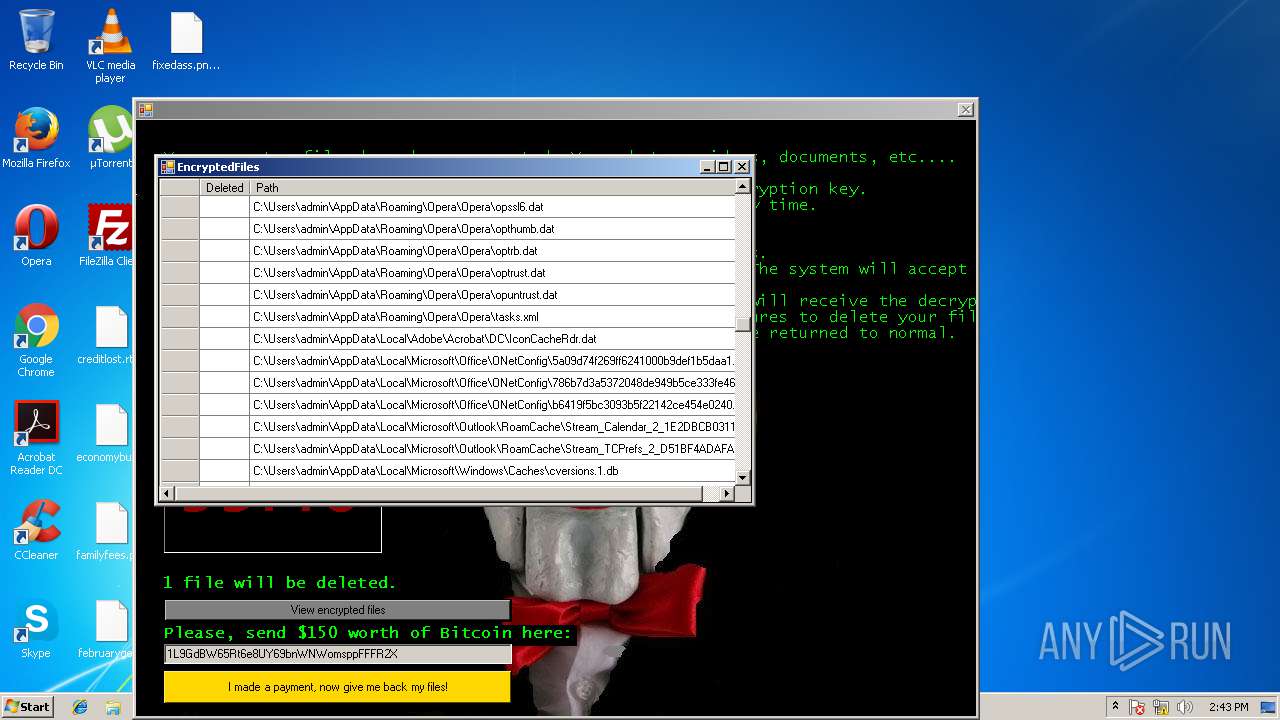This screenshot has width=1280, height=720.
Task: Close the EncryptedFiles window
Action: coord(742,167)
